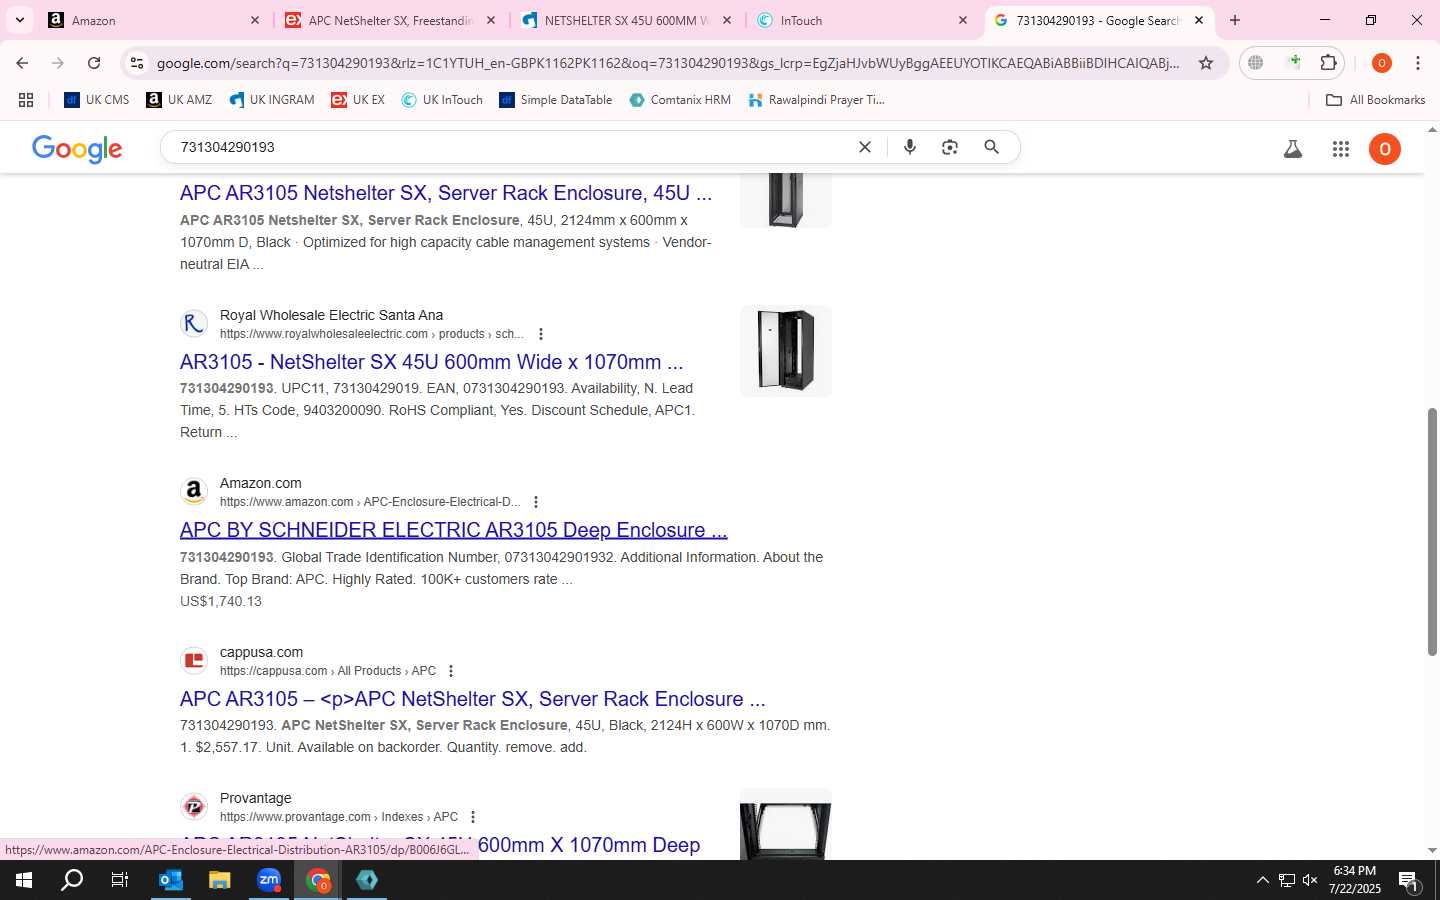Click the Chrome translate globe icon in toolbar
The height and width of the screenshot is (900, 1440).
tap(1256, 63)
